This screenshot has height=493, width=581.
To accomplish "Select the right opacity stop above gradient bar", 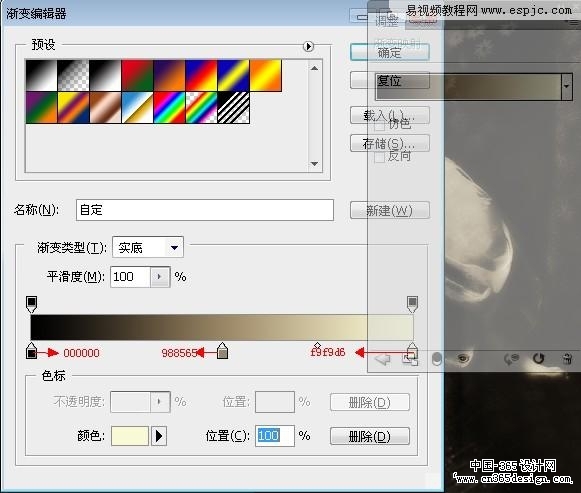I will click(412, 304).
